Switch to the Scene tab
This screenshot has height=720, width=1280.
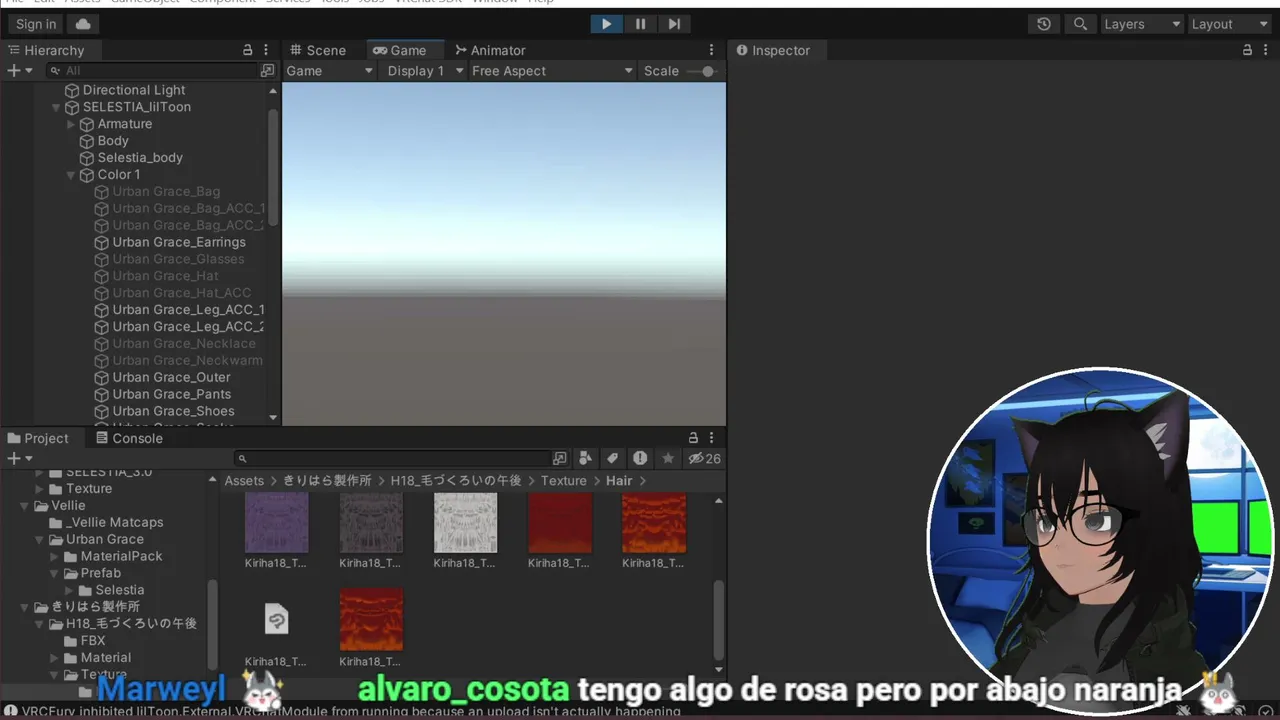point(317,50)
